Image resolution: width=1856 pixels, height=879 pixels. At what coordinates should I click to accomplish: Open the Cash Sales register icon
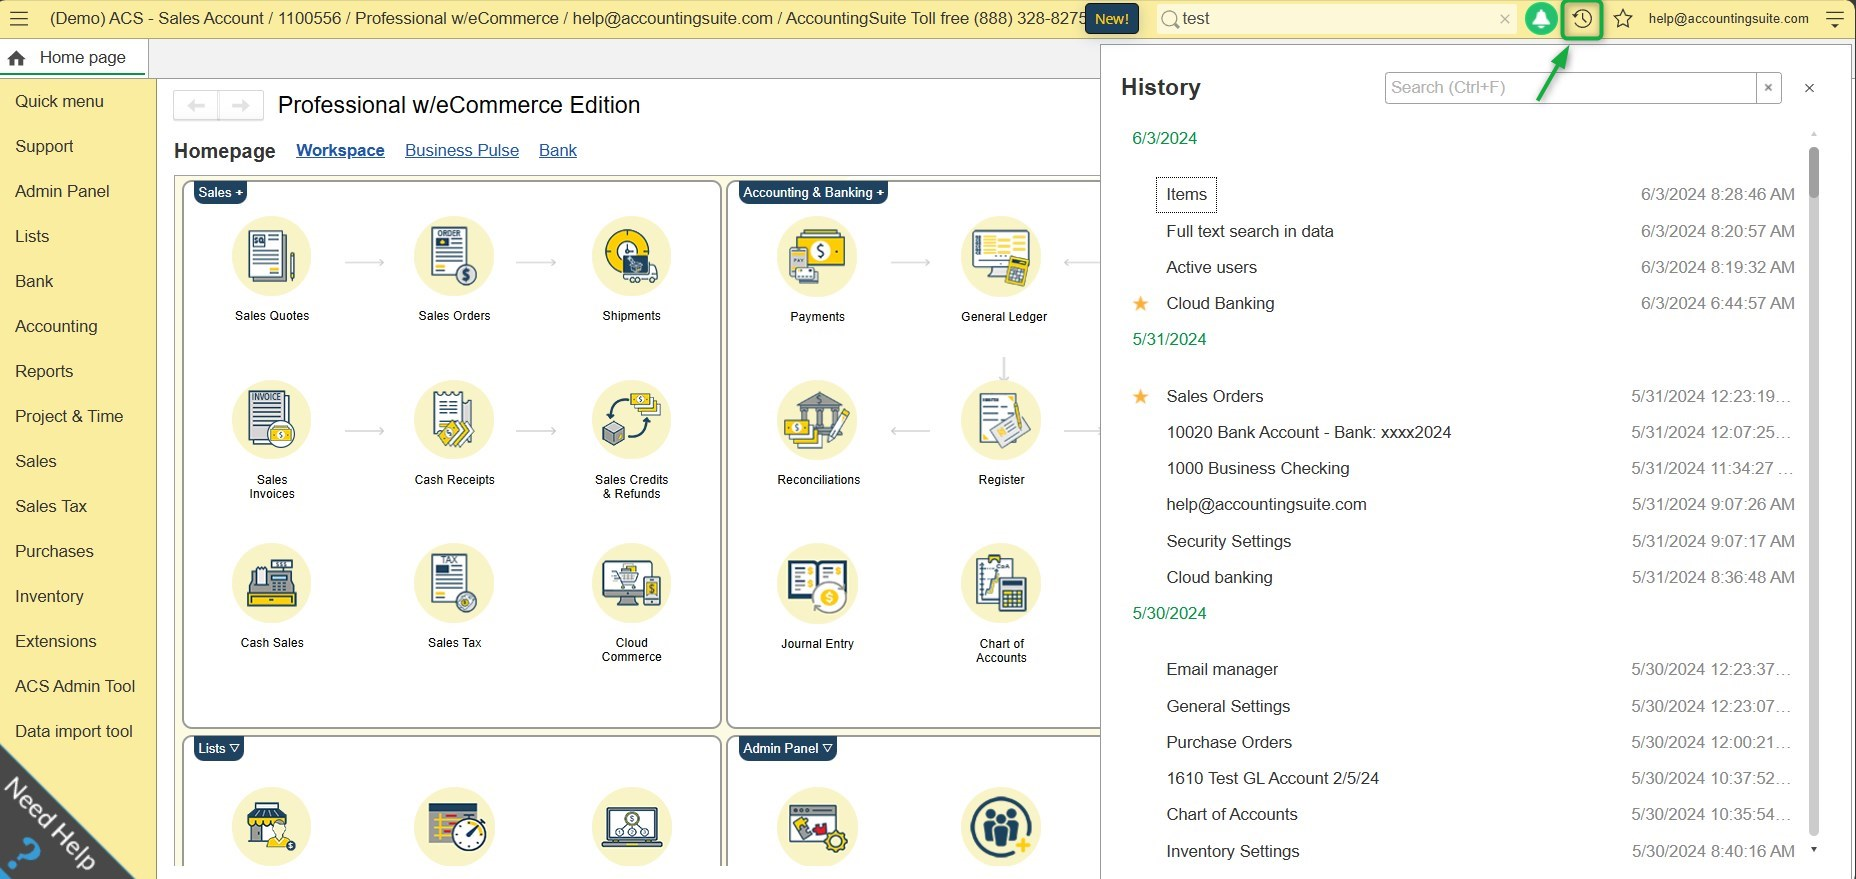tap(272, 584)
